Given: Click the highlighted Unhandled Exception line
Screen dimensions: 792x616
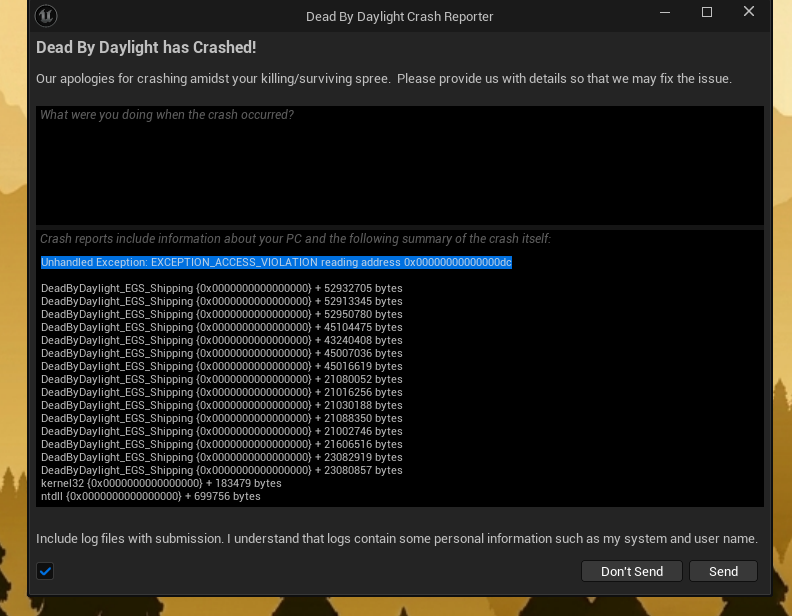Looking at the screenshot, I should click(x=276, y=263).
